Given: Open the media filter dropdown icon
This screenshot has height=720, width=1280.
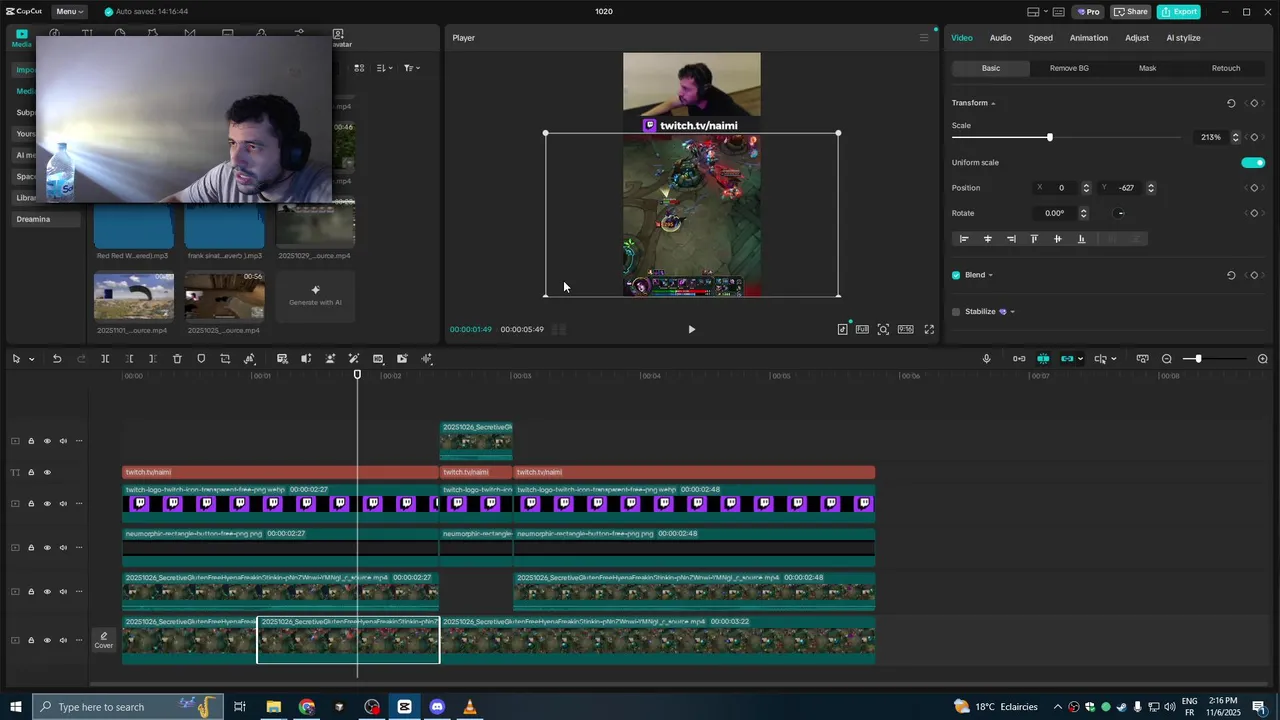Looking at the screenshot, I should pos(410,68).
